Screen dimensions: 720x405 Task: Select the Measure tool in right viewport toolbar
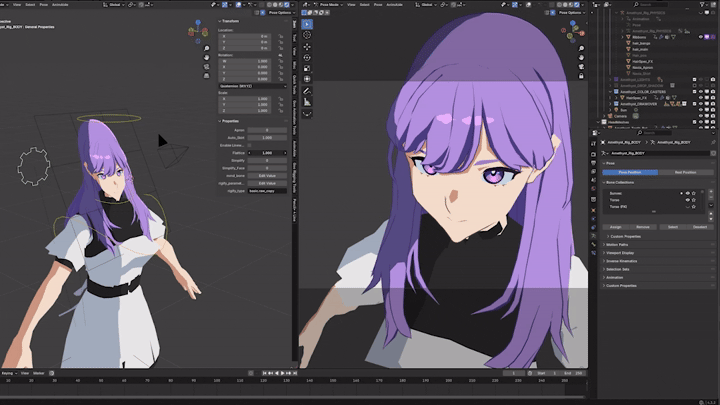tap(307, 102)
